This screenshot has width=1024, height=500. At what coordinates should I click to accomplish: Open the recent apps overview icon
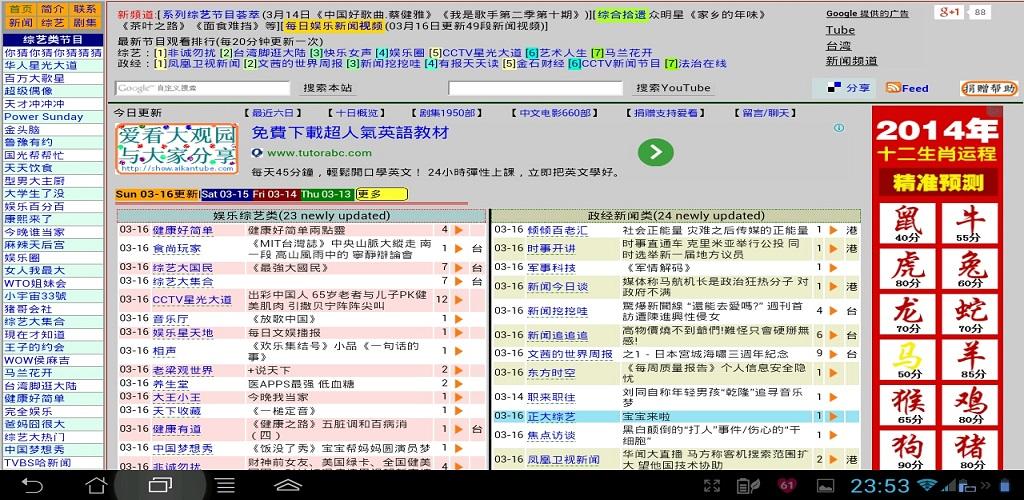click(x=160, y=485)
